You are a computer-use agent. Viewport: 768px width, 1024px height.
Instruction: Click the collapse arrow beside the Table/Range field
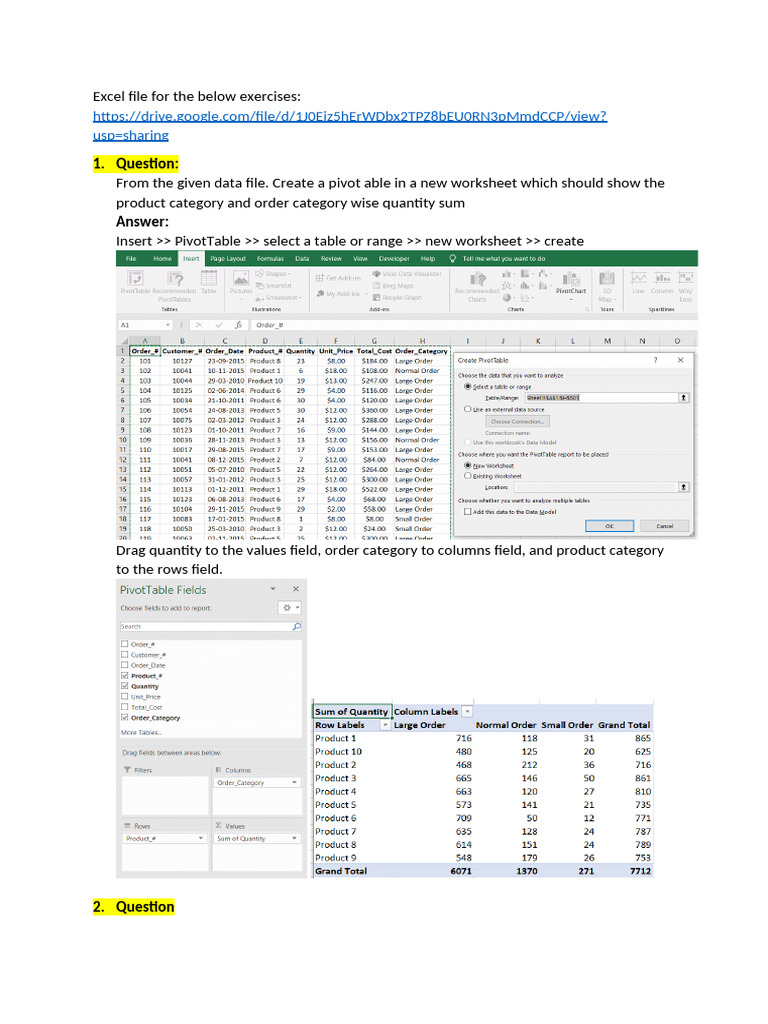coord(683,398)
